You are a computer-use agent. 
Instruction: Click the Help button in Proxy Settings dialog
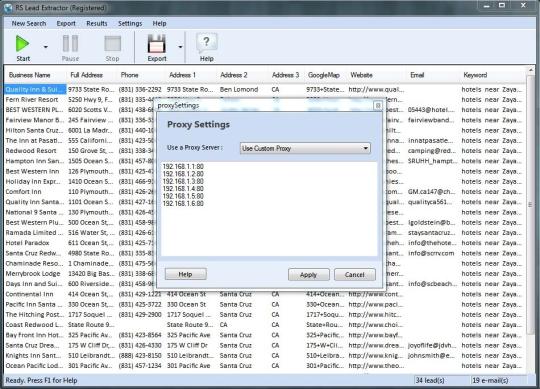[x=186, y=274]
